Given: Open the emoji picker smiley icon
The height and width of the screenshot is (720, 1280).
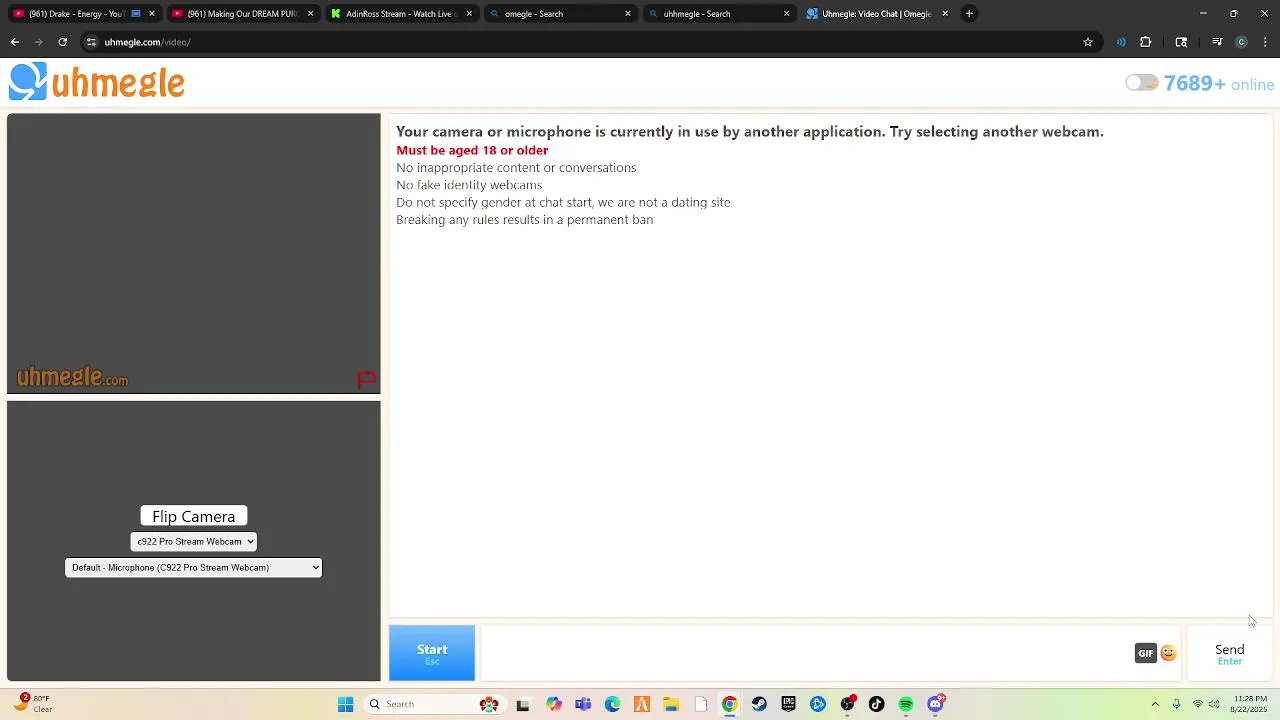Looking at the screenshot, I should pyautogui.click(x=1168, y=653).
